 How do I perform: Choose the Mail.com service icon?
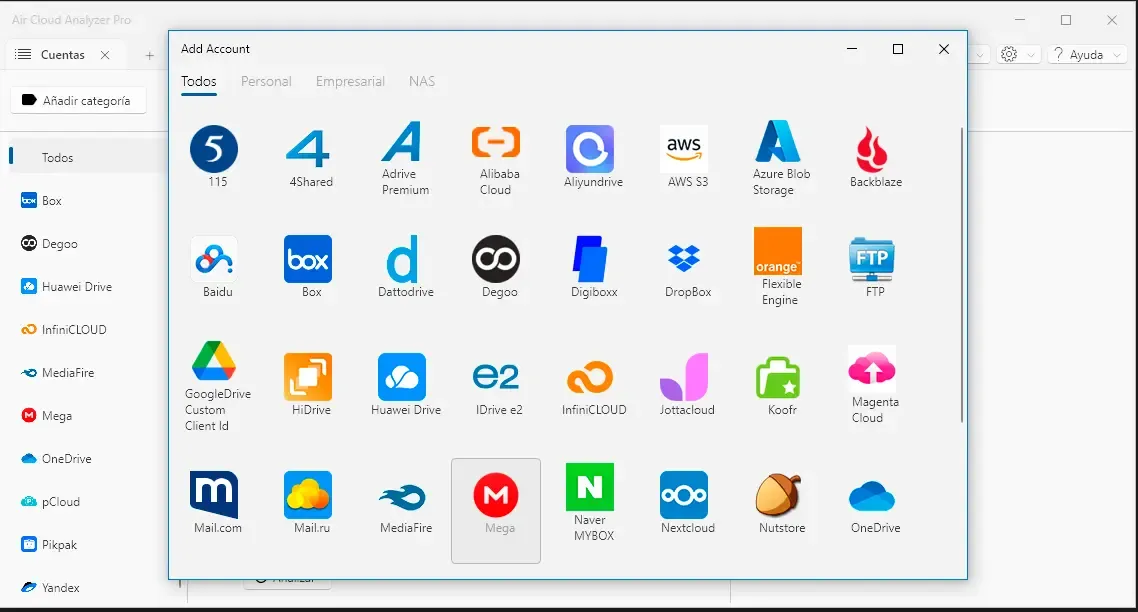click(214, 494)
